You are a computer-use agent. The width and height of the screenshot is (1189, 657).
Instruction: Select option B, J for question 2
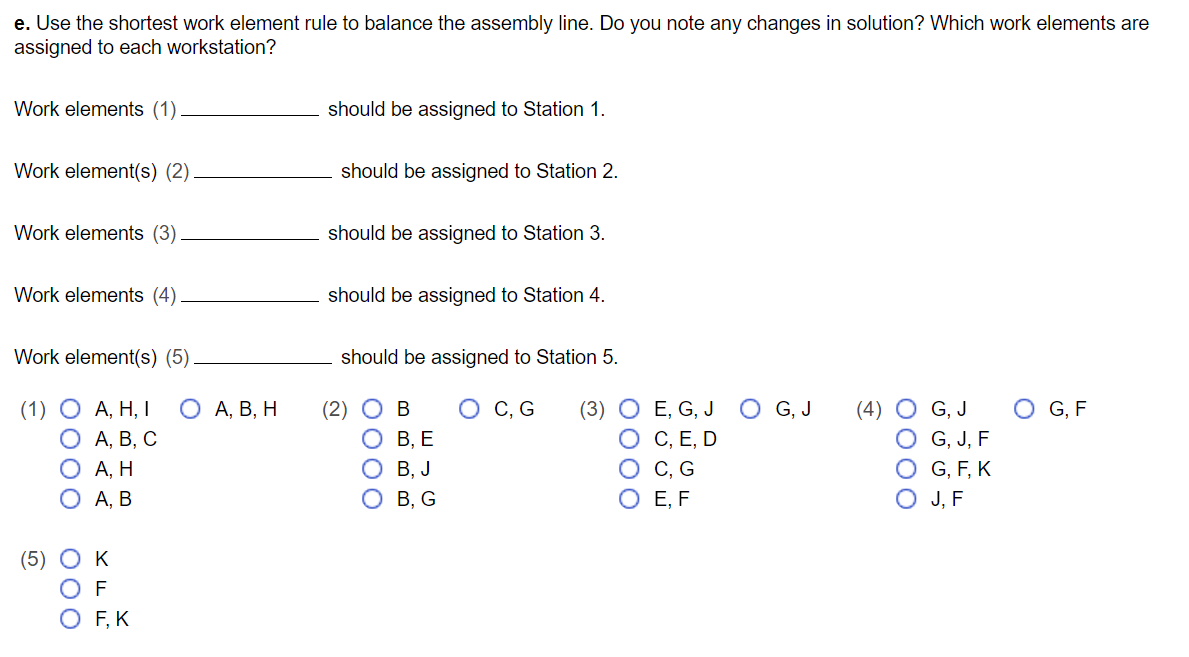(371, 468)
